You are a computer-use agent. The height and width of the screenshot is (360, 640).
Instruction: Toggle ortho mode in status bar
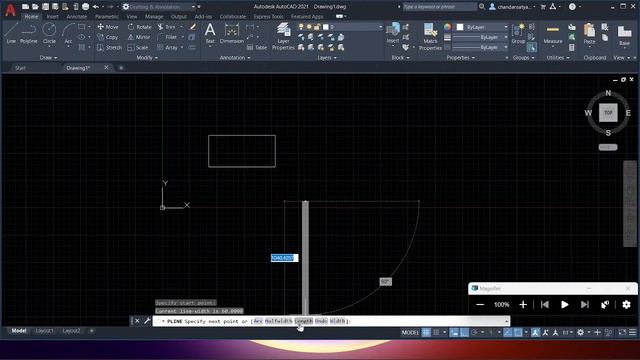(464, 333)
